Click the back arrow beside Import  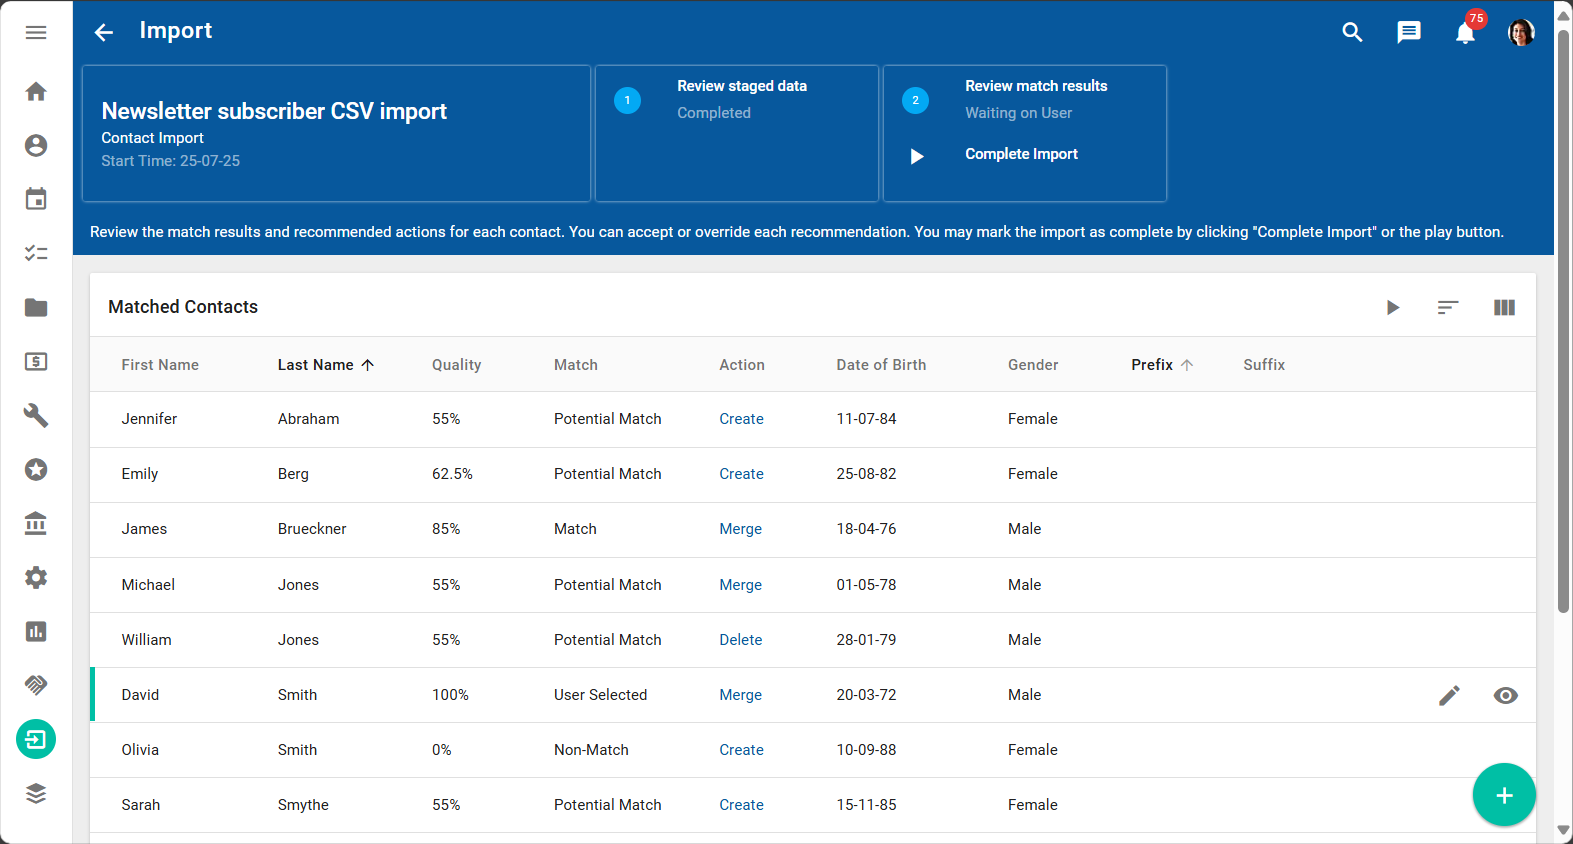pos(104,33)
